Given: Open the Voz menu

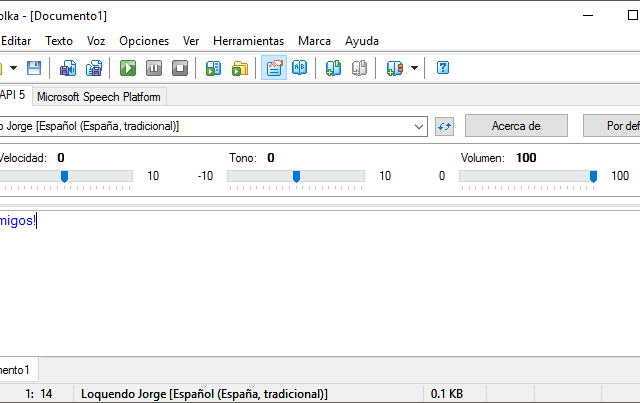Looking at the screenshot, I should [x=96, y=41].
